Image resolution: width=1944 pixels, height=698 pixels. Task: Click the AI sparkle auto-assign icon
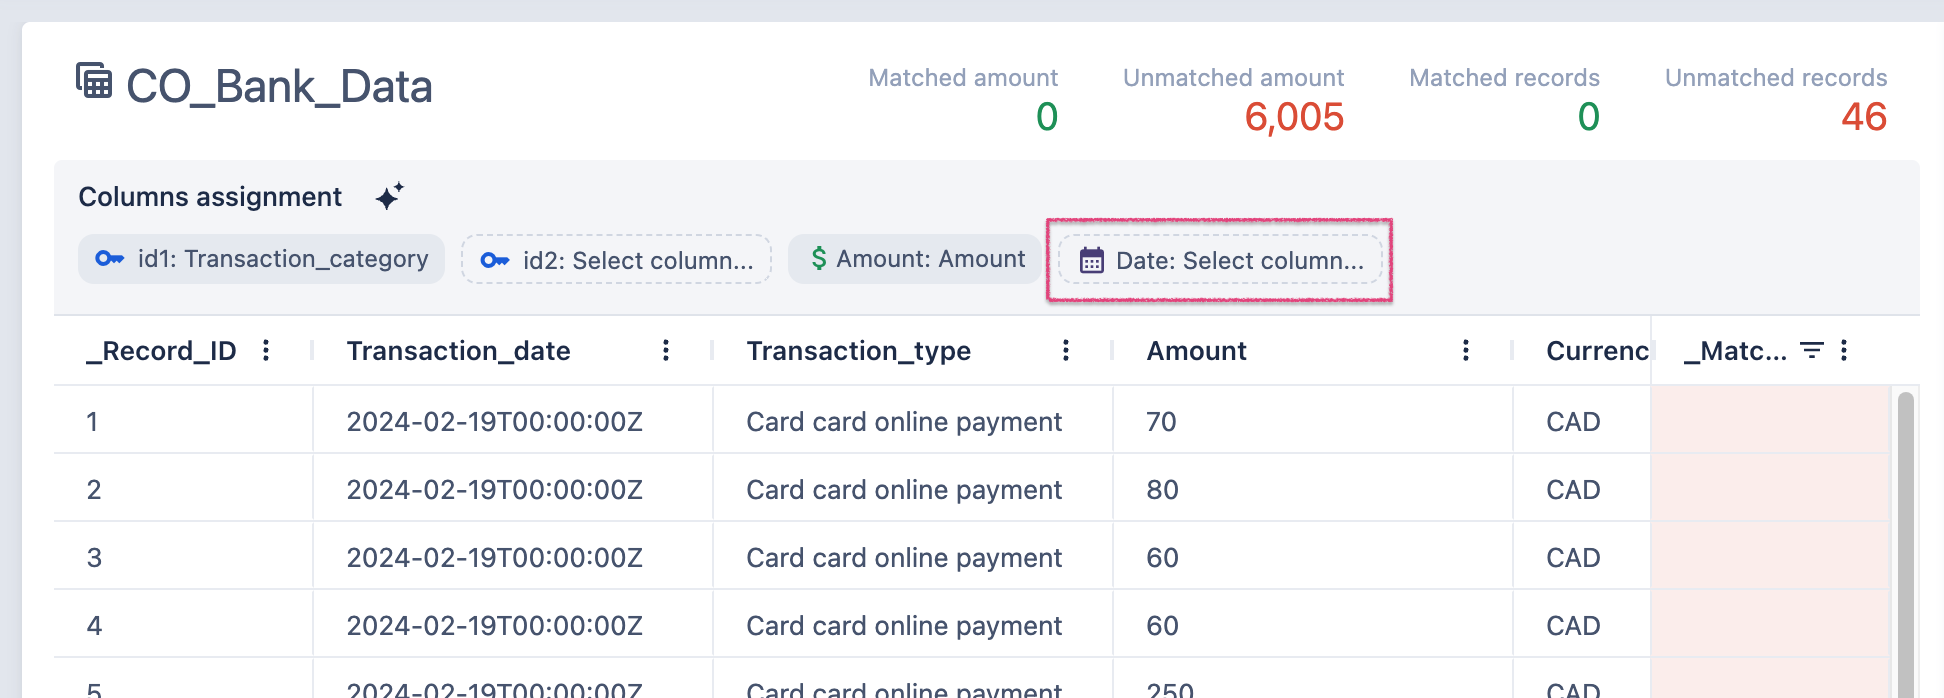tap(390, 196)
